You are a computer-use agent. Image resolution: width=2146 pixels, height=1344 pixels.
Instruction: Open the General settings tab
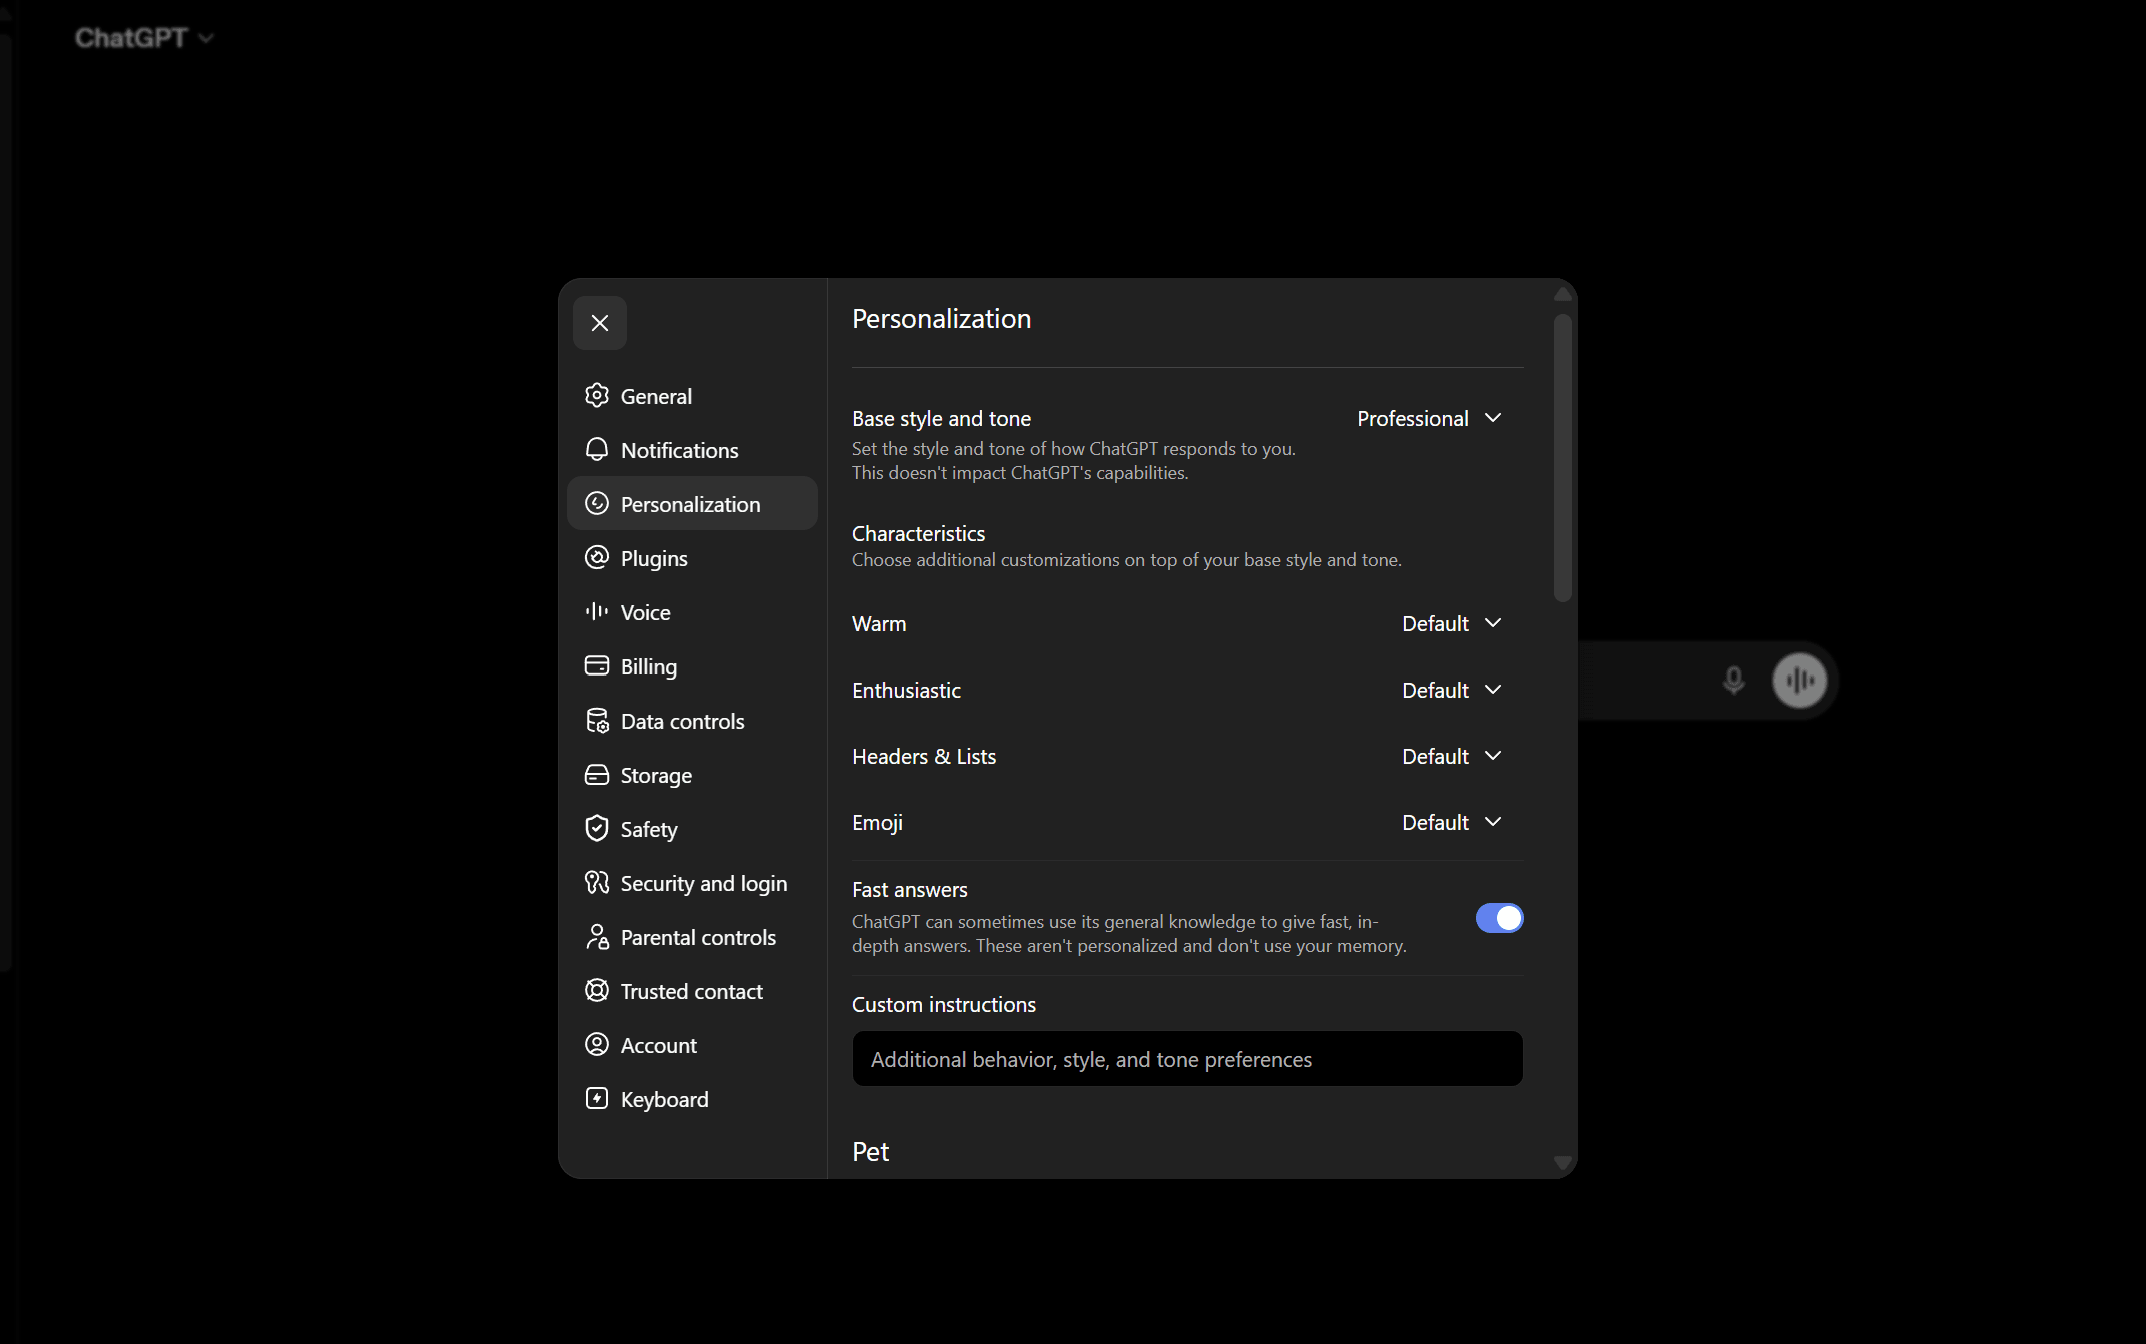click(692, 396)
